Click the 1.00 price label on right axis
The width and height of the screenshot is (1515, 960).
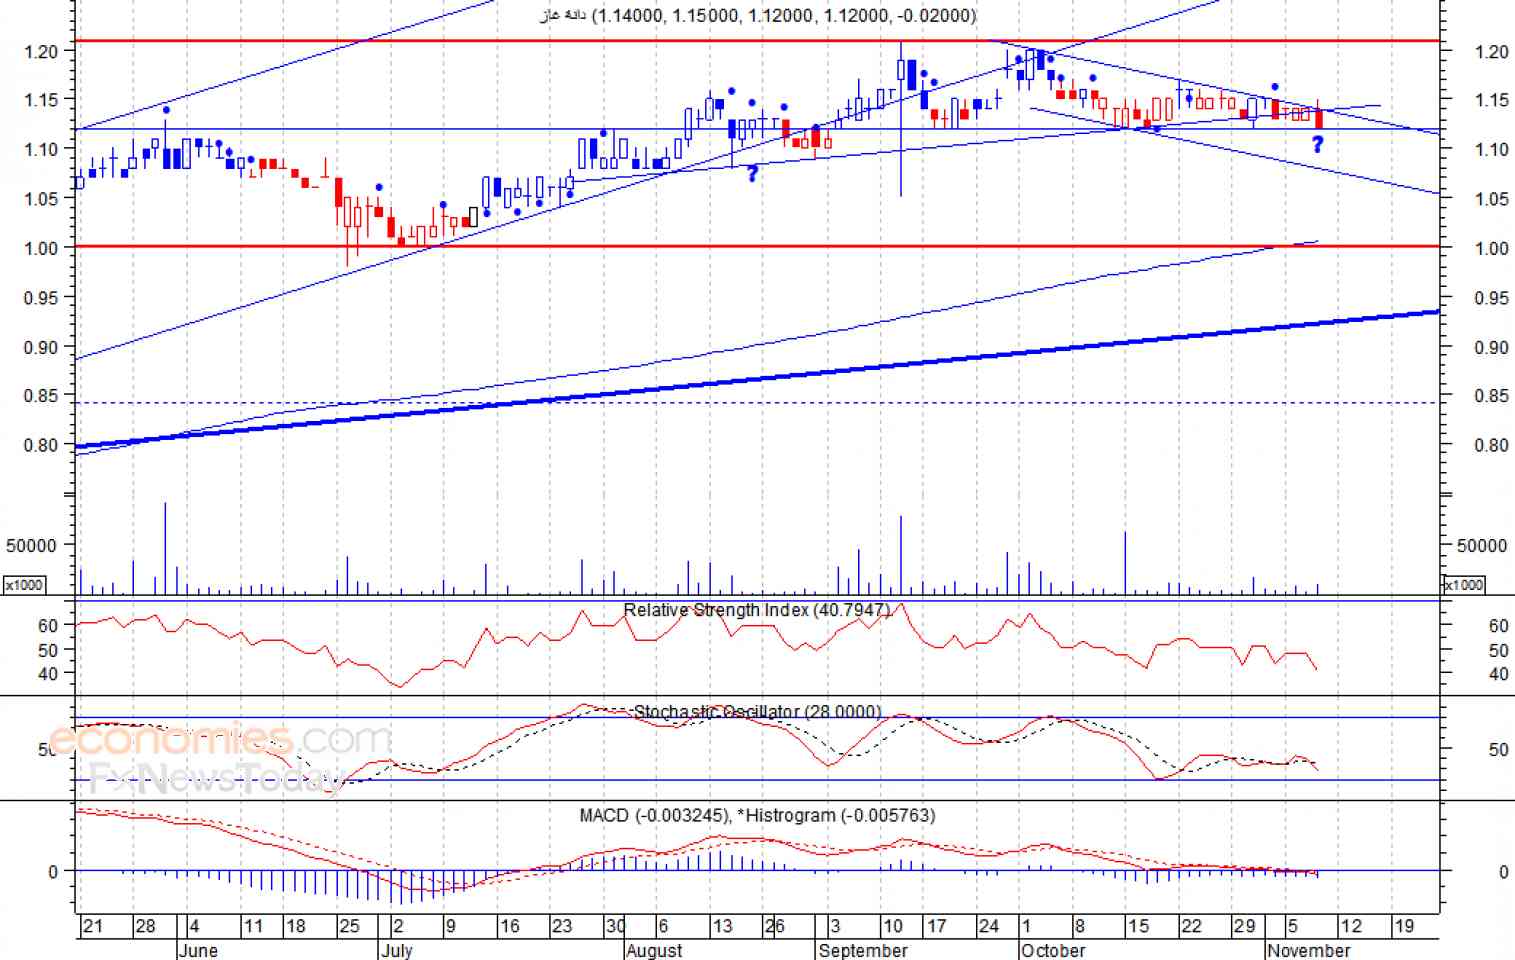[1492, 248]
